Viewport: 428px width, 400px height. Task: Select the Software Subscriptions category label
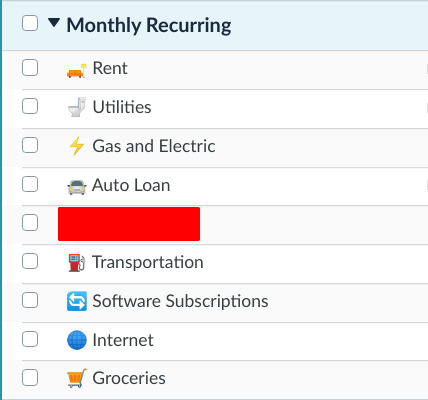point(180,301)
